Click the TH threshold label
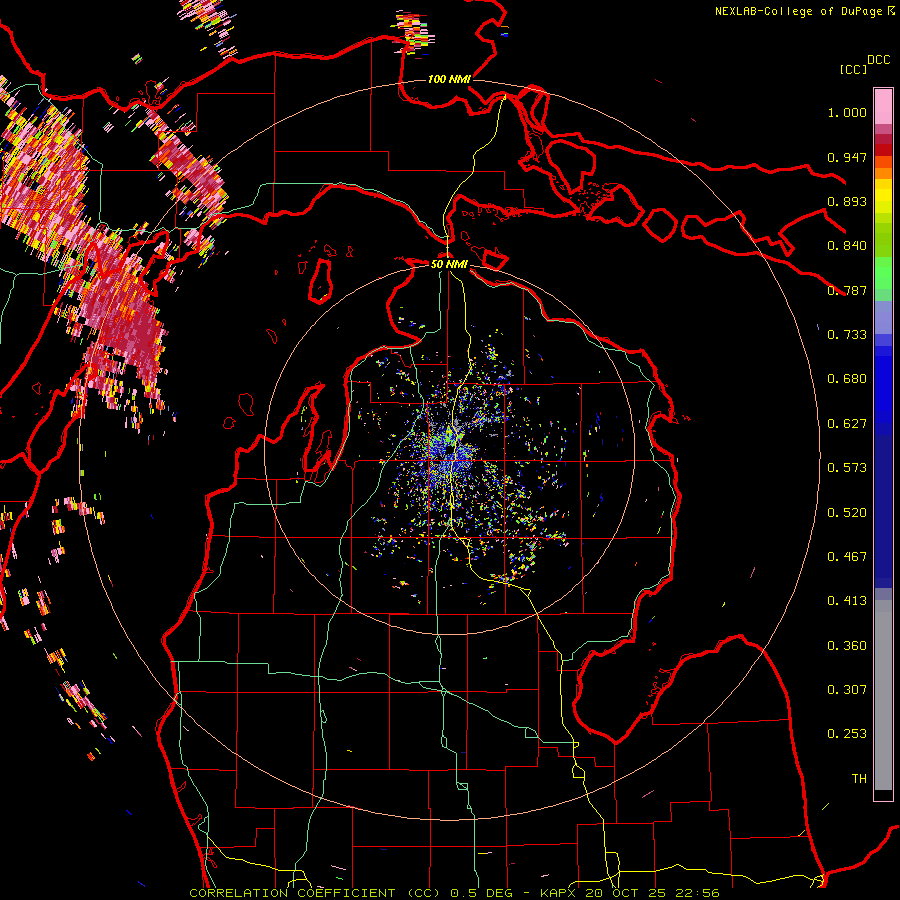This screenshot has height=900, width=900. [x=859, y=779]
